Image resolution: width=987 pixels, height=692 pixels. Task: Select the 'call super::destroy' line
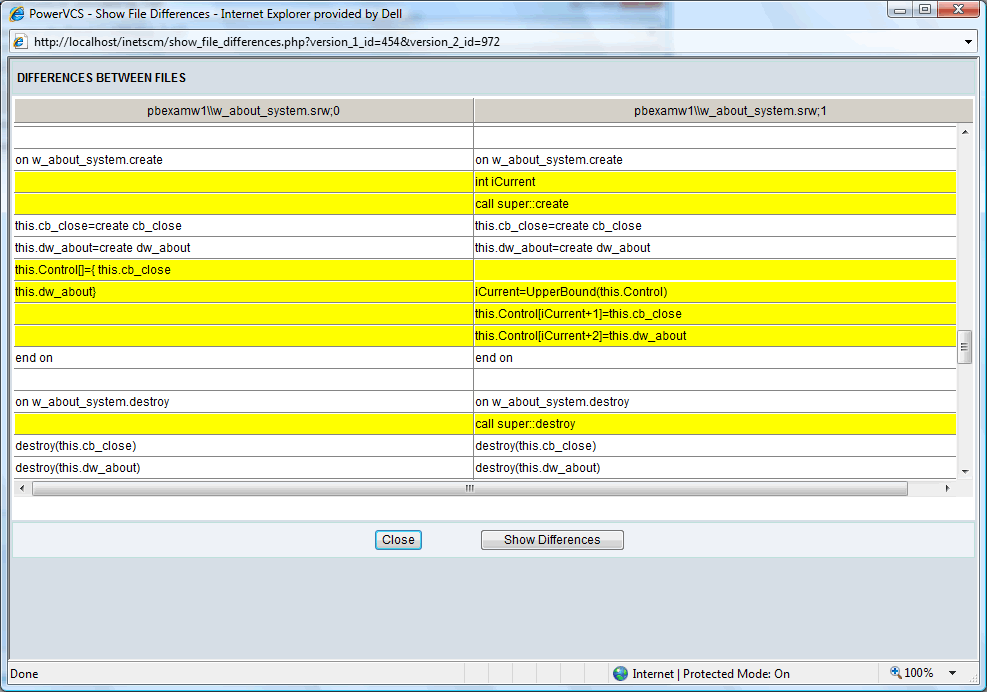tap(715, 424)
